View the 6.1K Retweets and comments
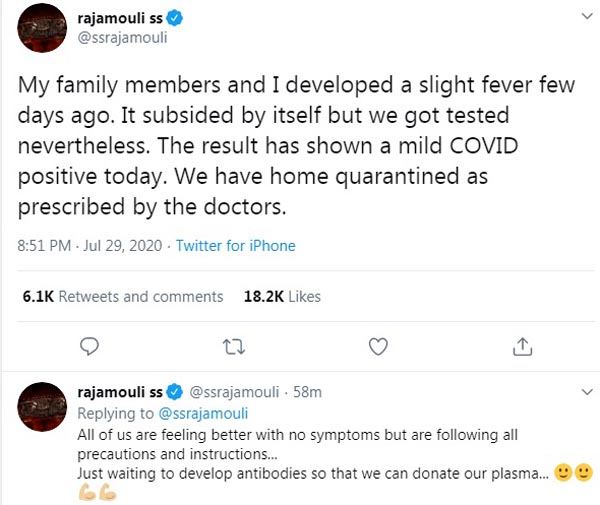The image size is (600, 505). pos(122,297)
